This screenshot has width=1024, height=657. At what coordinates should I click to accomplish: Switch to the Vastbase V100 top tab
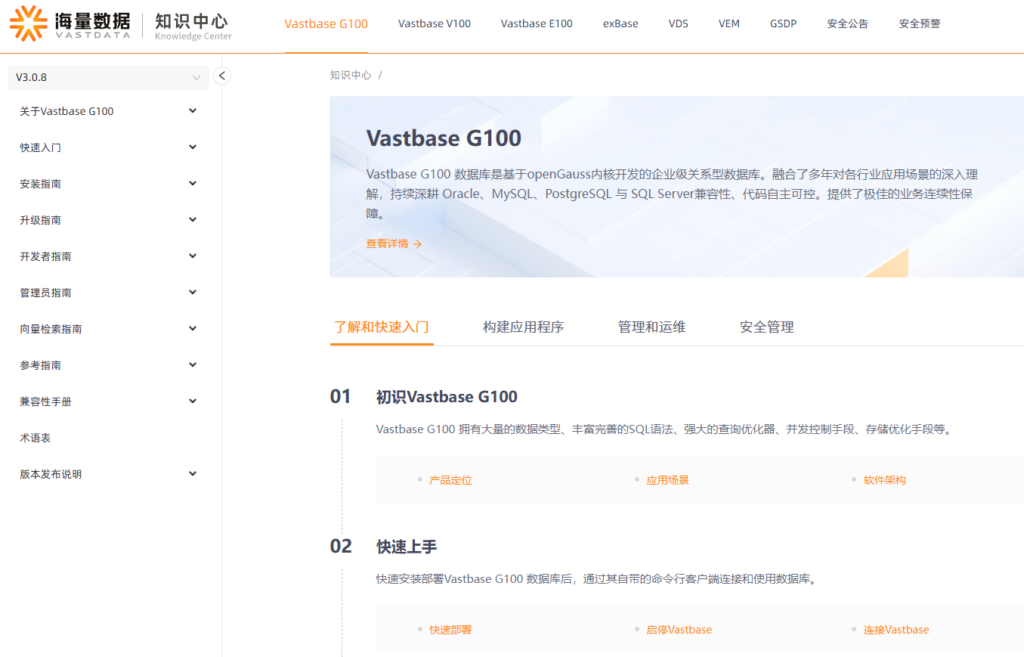pos(434,24)
